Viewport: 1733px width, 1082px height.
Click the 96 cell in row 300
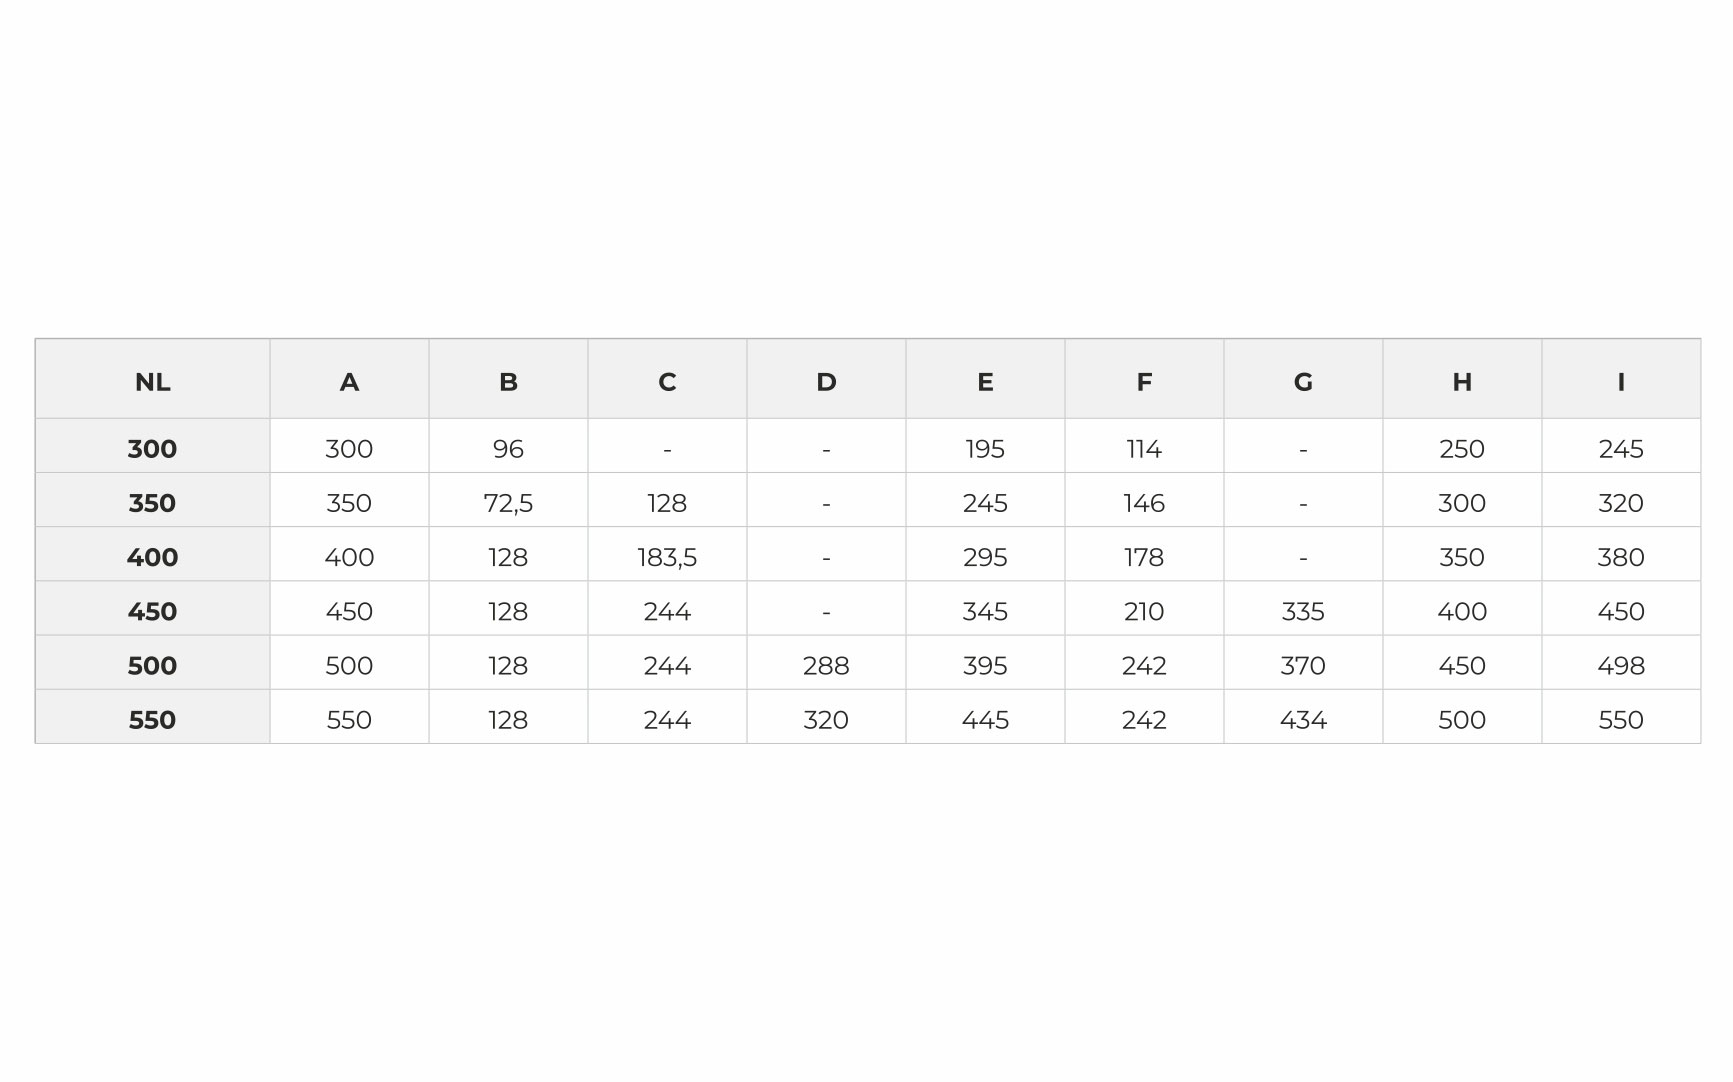coord(508,448)
